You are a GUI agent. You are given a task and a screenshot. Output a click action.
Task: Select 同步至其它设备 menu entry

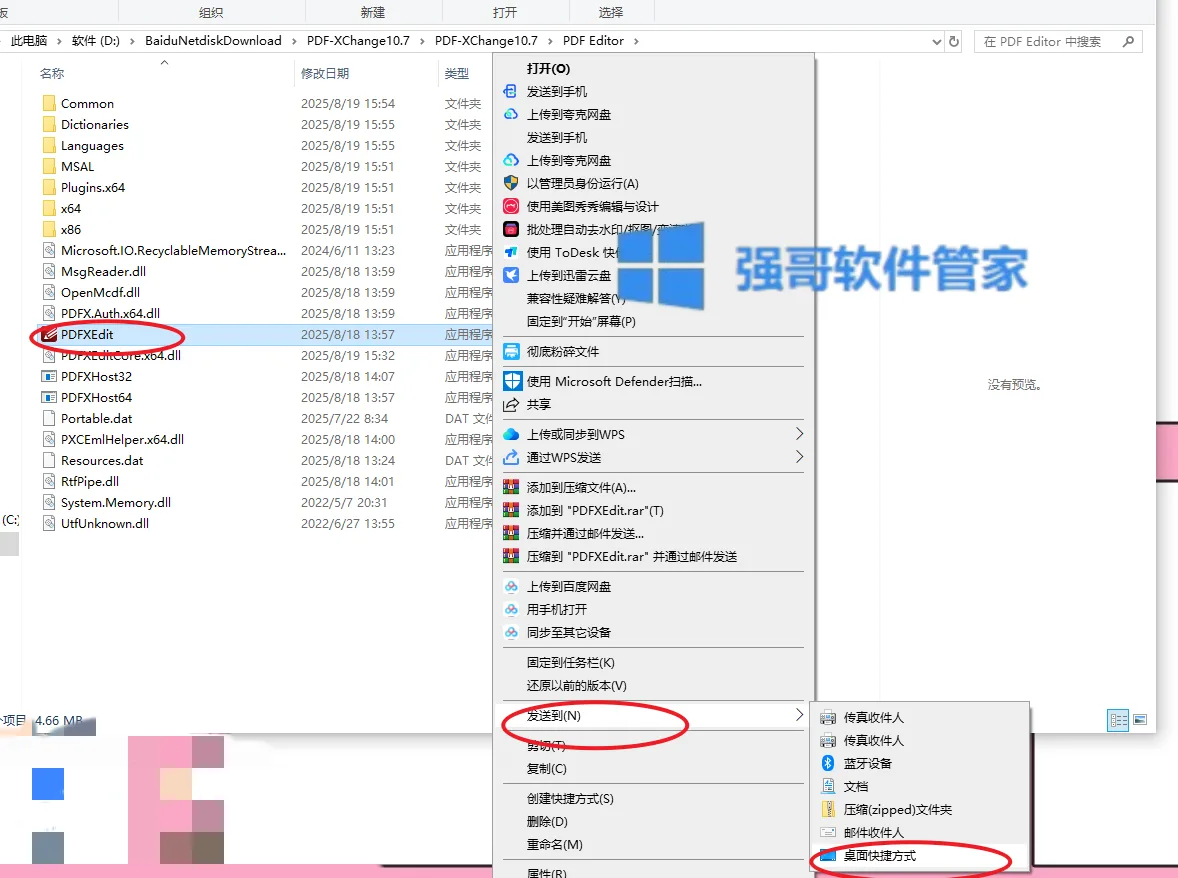[569, 632]
